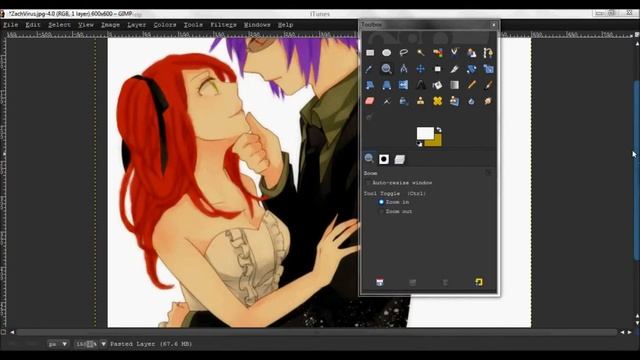The height and width of the screenshot is (360, 640).
Task: Select the Measure compass tool
Action: tap(404, 69)
